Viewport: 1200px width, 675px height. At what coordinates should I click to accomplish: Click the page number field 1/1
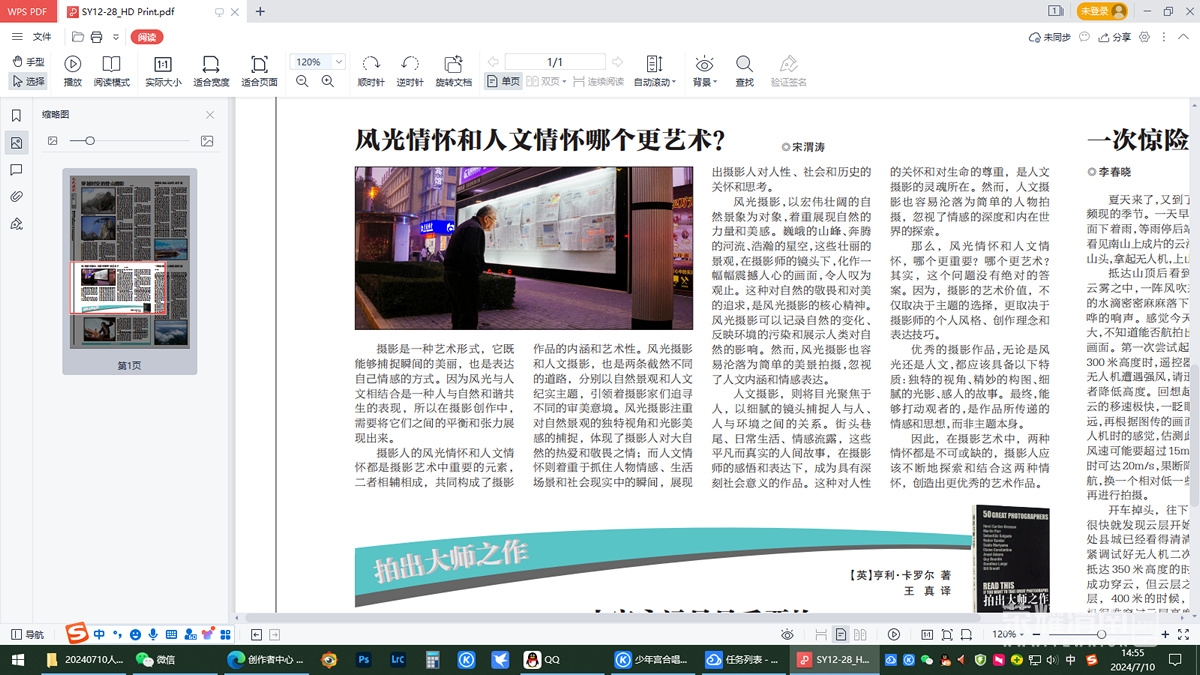[555, 62]
